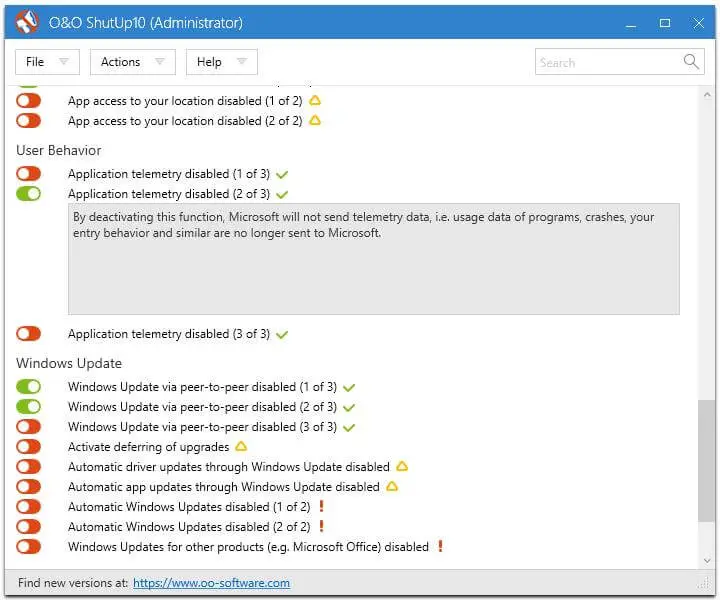Click warning triangle beside App access to location (1 of 2)

[x=315, y=100]
